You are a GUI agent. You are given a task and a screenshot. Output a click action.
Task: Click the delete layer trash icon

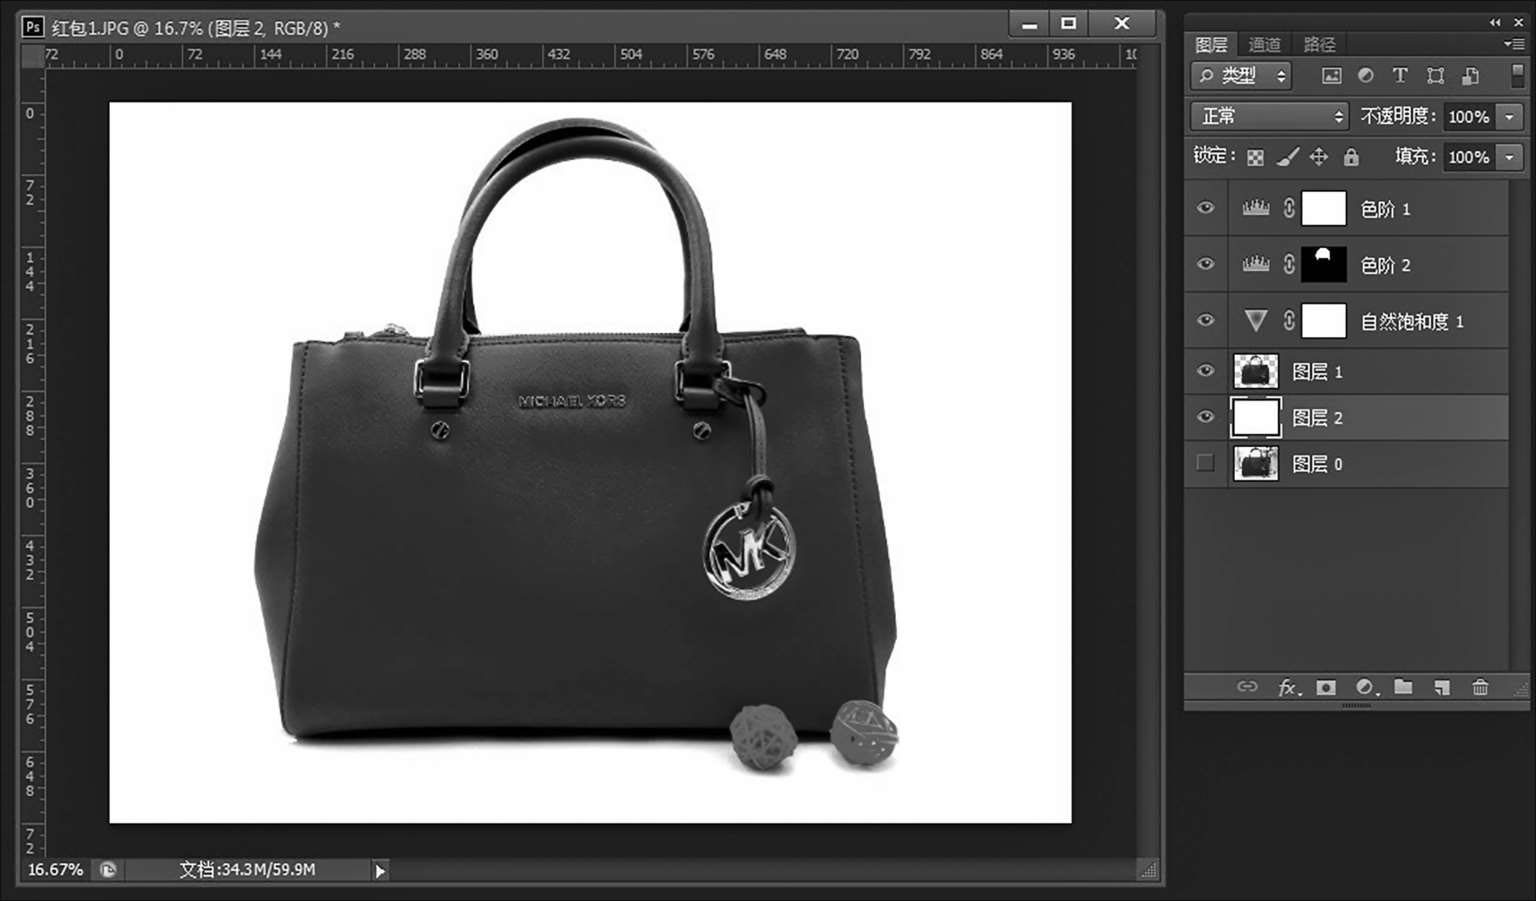[x=1480, y=687]
